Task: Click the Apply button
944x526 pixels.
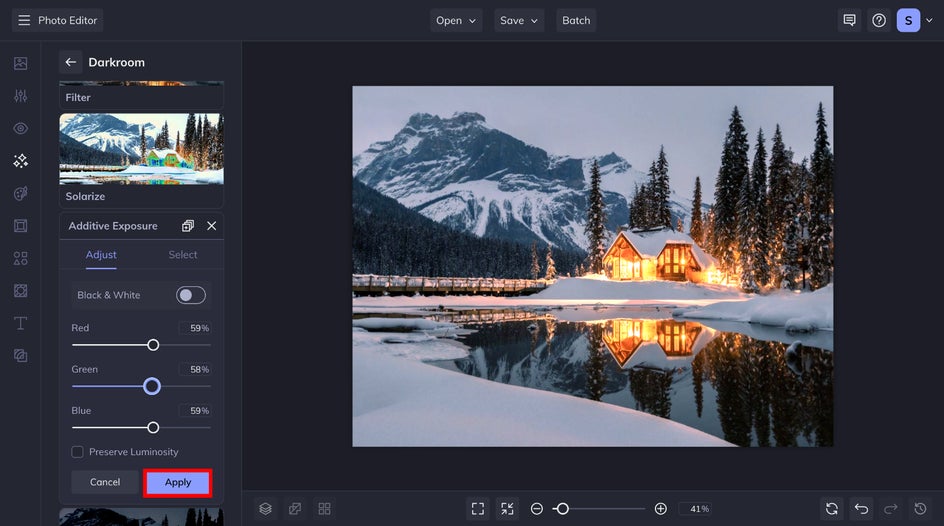Action: pos(178,482)
